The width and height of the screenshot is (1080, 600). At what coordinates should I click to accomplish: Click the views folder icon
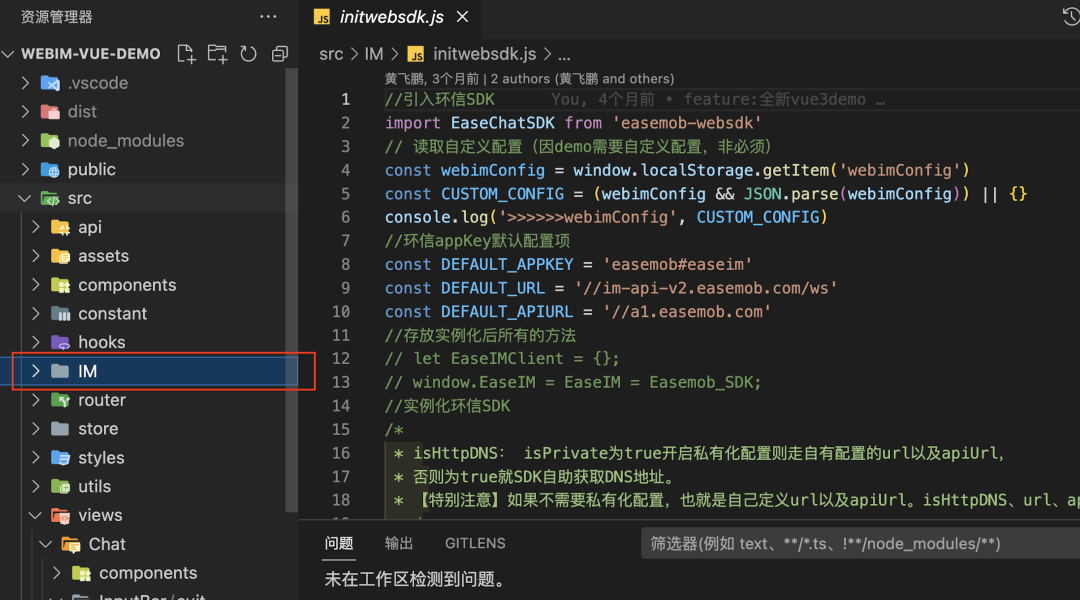click(61, 515)
